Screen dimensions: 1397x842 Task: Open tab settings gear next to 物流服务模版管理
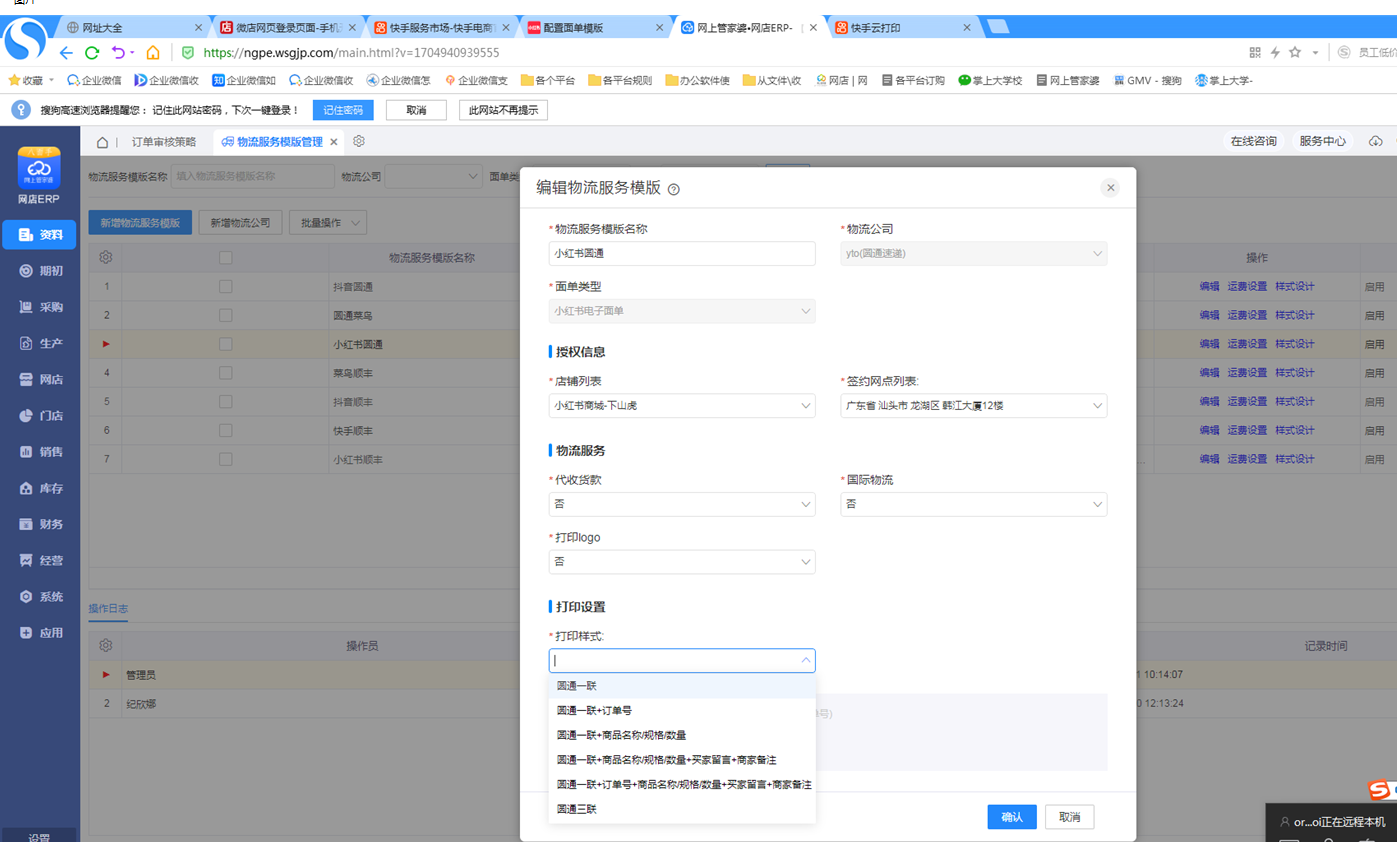point(359,142)
